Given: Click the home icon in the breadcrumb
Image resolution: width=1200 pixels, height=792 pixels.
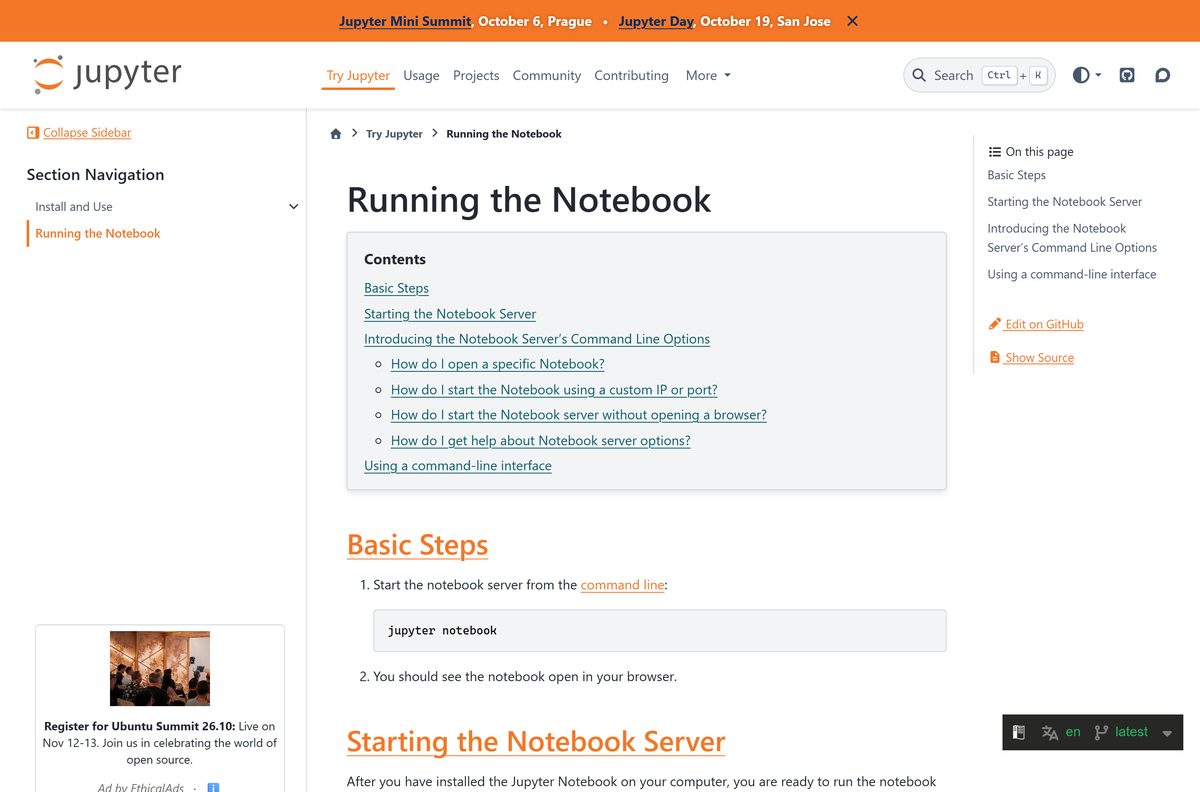Looking at the screenshot, I should 336,134.
